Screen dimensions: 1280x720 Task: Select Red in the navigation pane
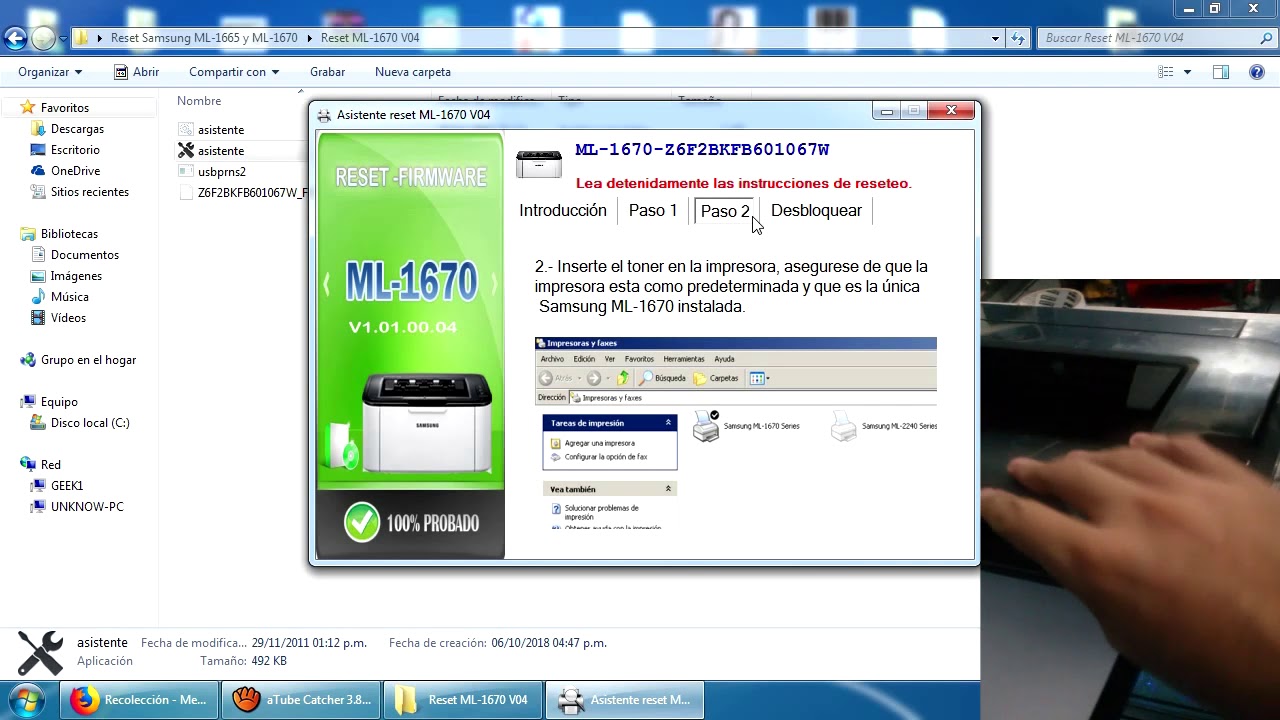click(x=50, y=465)
